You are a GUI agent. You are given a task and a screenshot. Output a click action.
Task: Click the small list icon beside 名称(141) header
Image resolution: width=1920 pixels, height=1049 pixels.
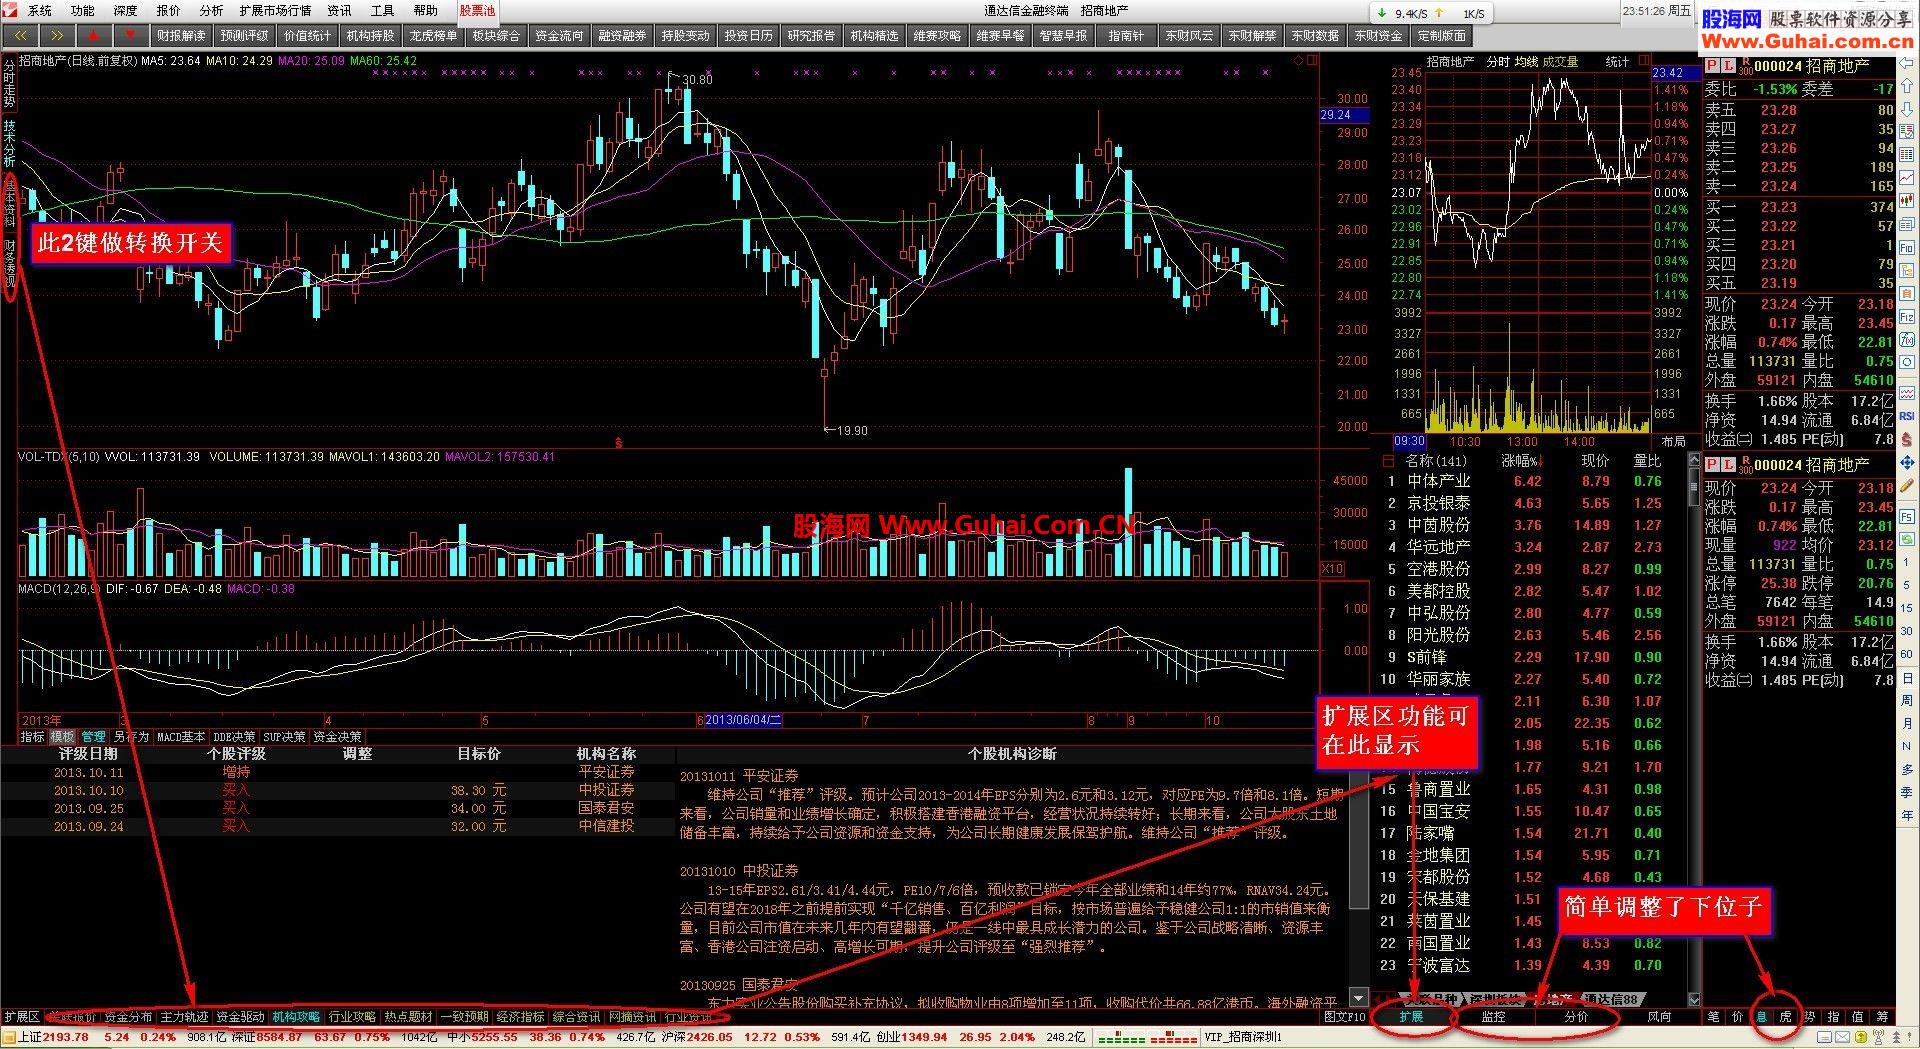1388,461
